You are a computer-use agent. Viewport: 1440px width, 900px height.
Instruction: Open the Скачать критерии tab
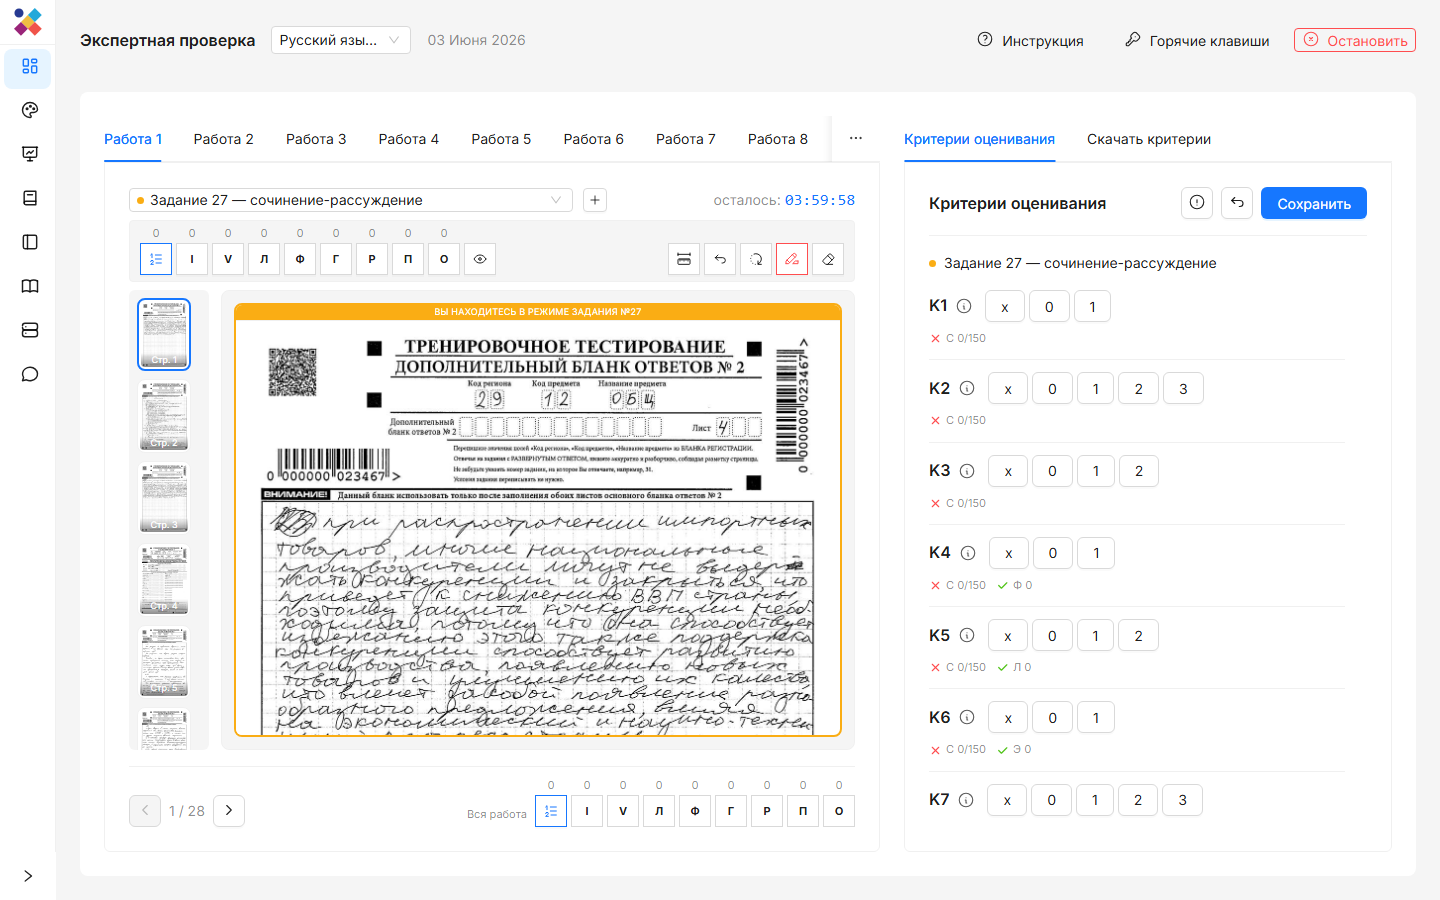click(x=1149, y=139)
